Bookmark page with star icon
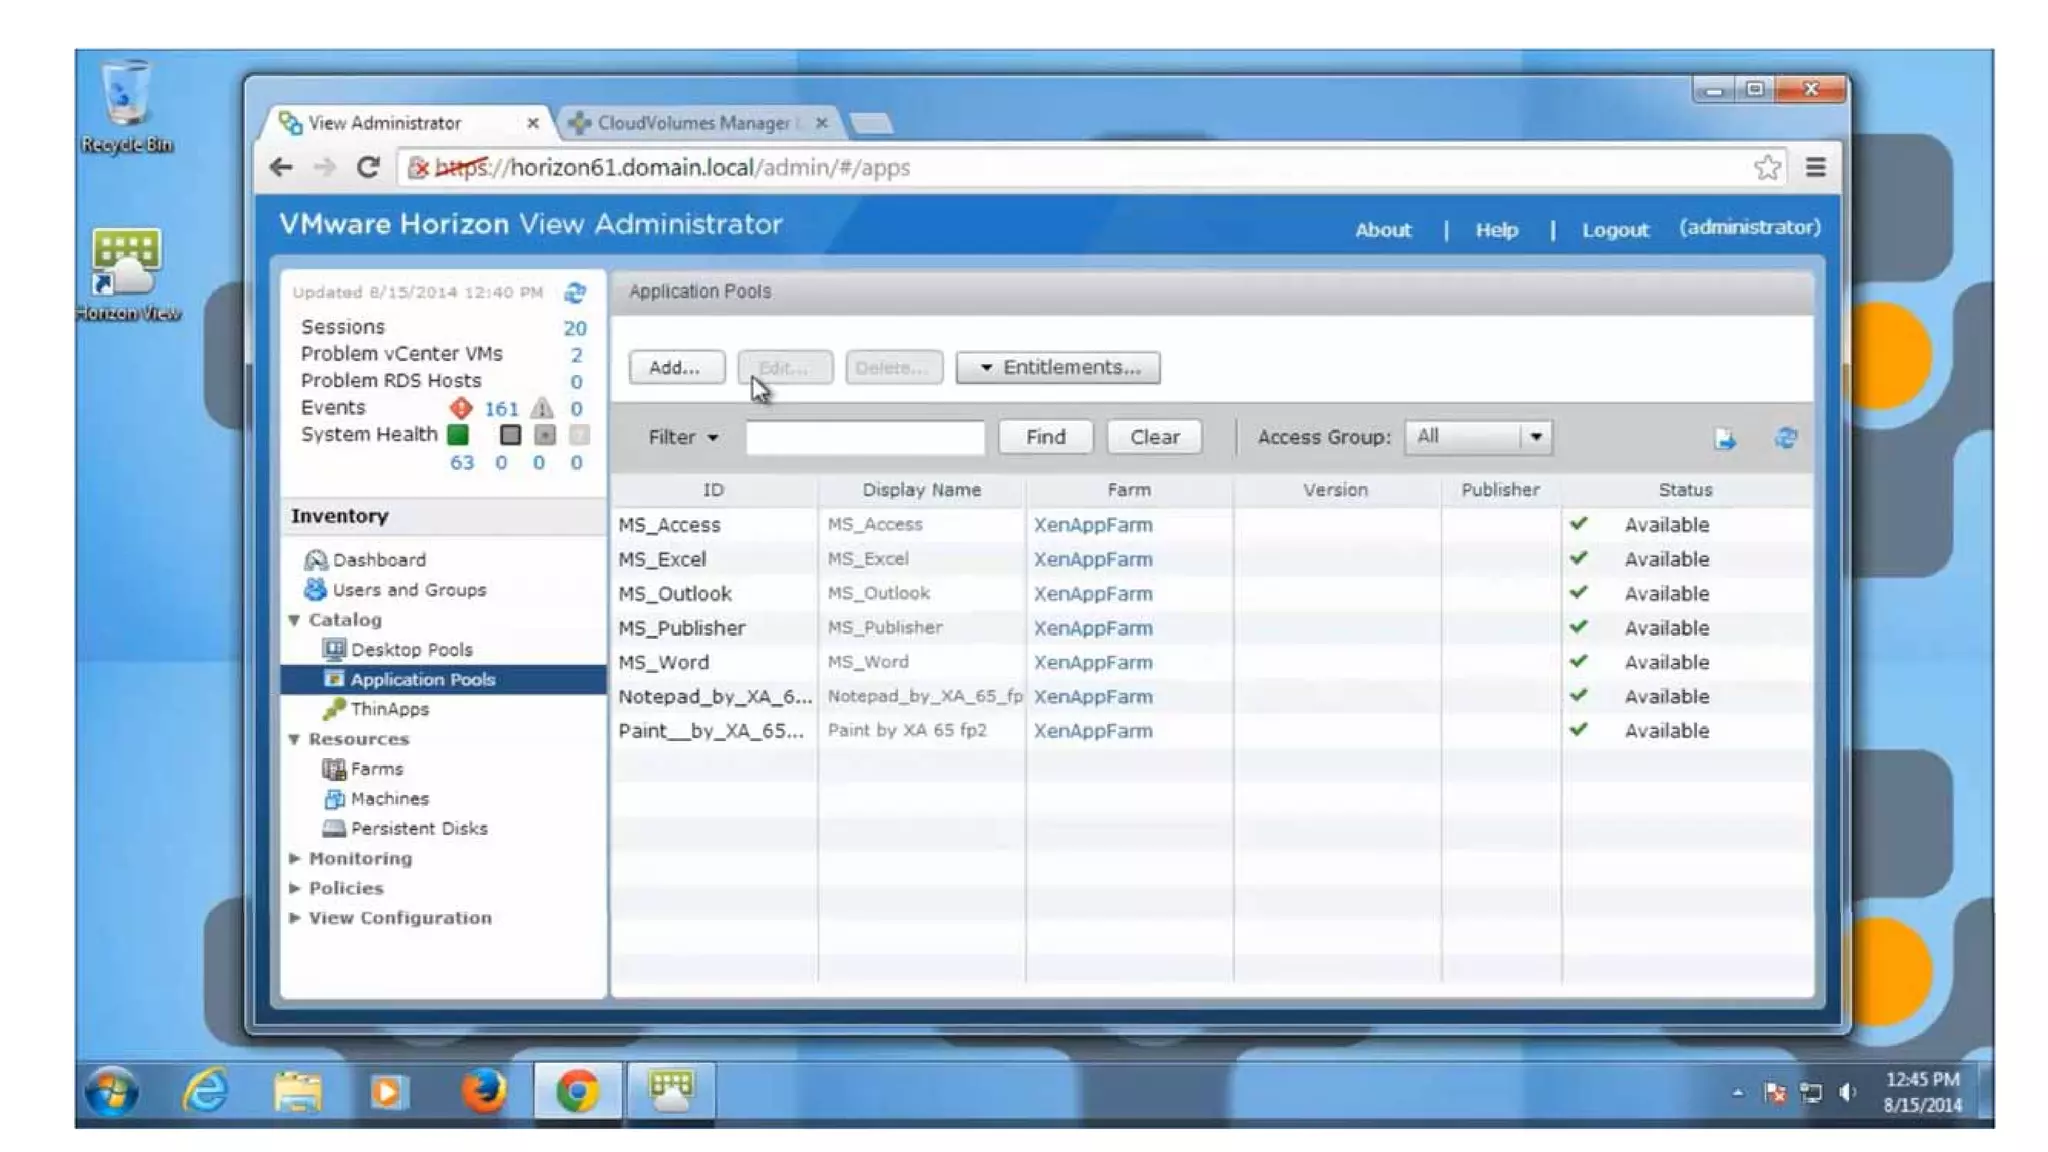Viewport: 2048px width, 1152px height. (1767, 167)
